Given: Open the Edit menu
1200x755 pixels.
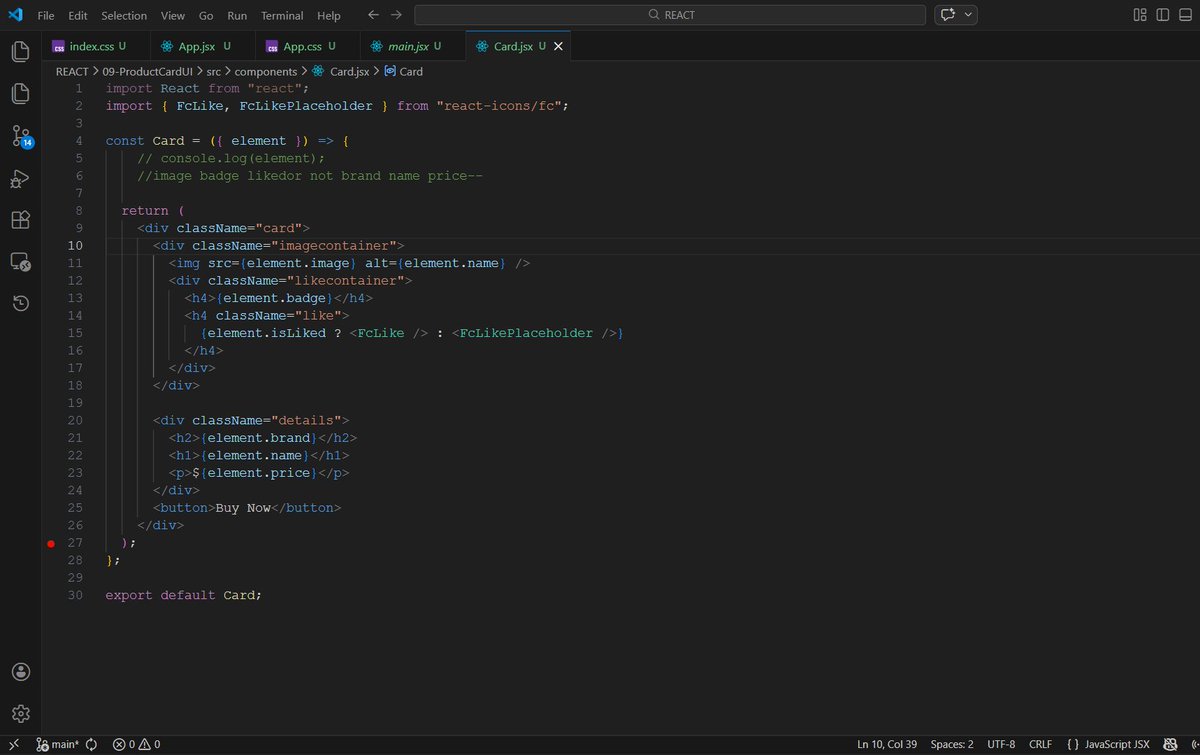Looking at the screenshot, I should pos(78,15).
